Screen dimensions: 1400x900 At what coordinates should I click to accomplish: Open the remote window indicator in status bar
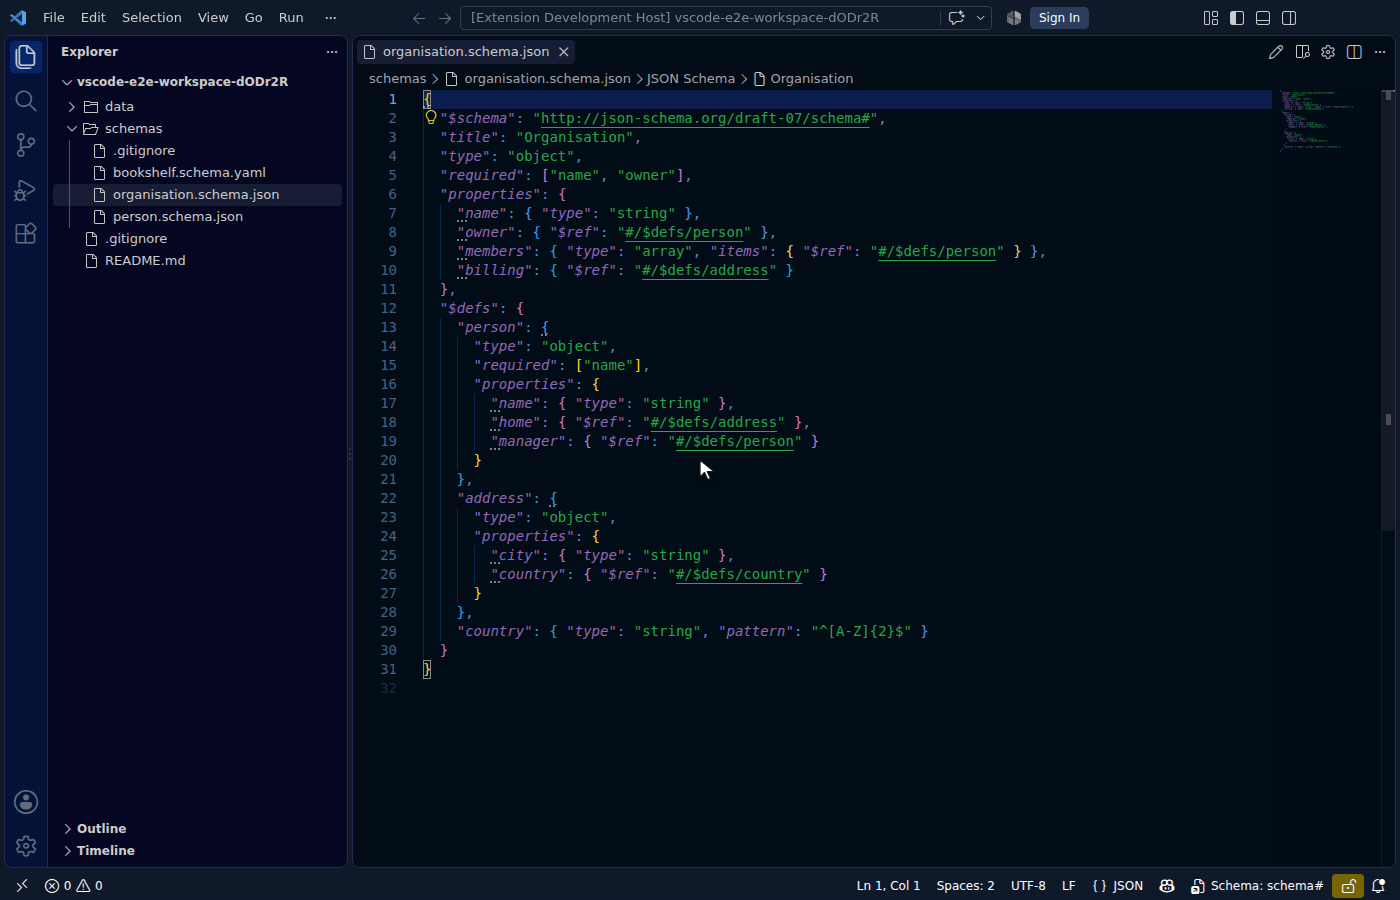coord(22,885)
